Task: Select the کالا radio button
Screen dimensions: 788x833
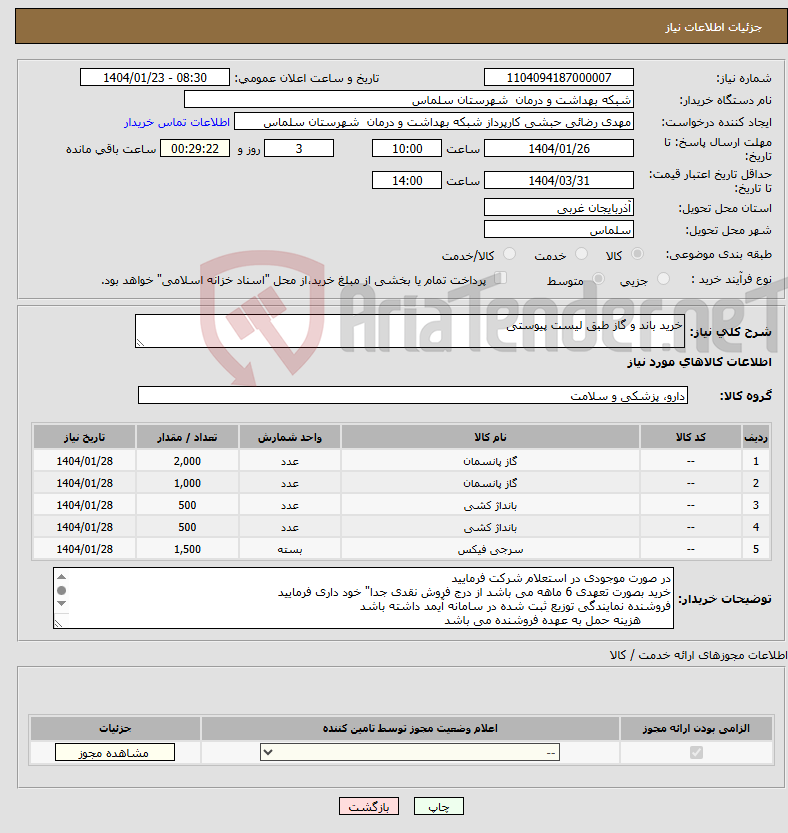Action: pos(637,254)
